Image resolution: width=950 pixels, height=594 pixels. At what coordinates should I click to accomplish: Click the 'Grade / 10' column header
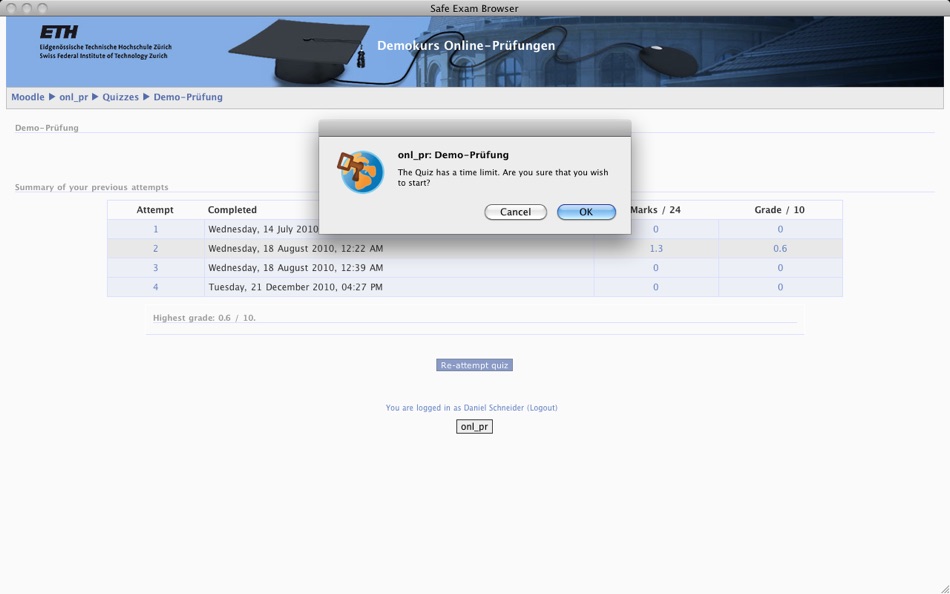click(780, 210)
